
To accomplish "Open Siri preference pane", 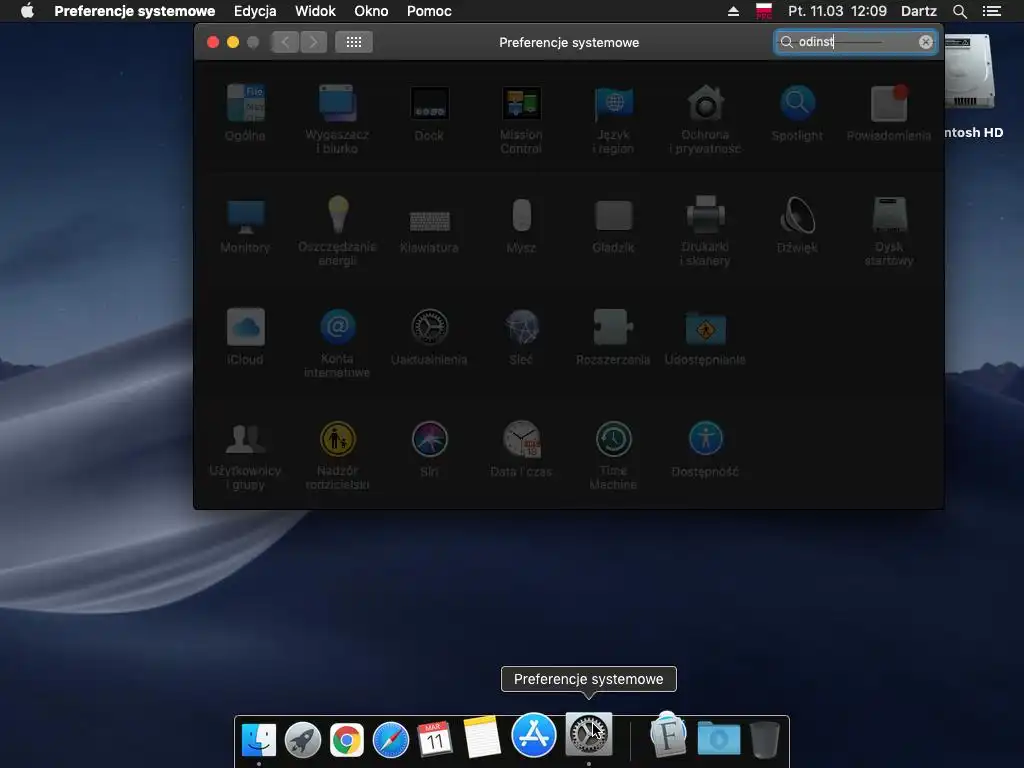I will pyautogui.click(x=429, y=449).
